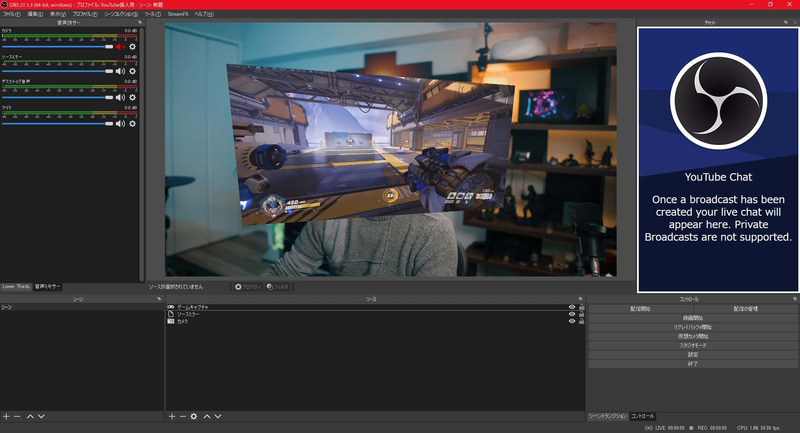
Task: Click the audio mixer vertical scrollbar
Action: [x=141, y=153]
